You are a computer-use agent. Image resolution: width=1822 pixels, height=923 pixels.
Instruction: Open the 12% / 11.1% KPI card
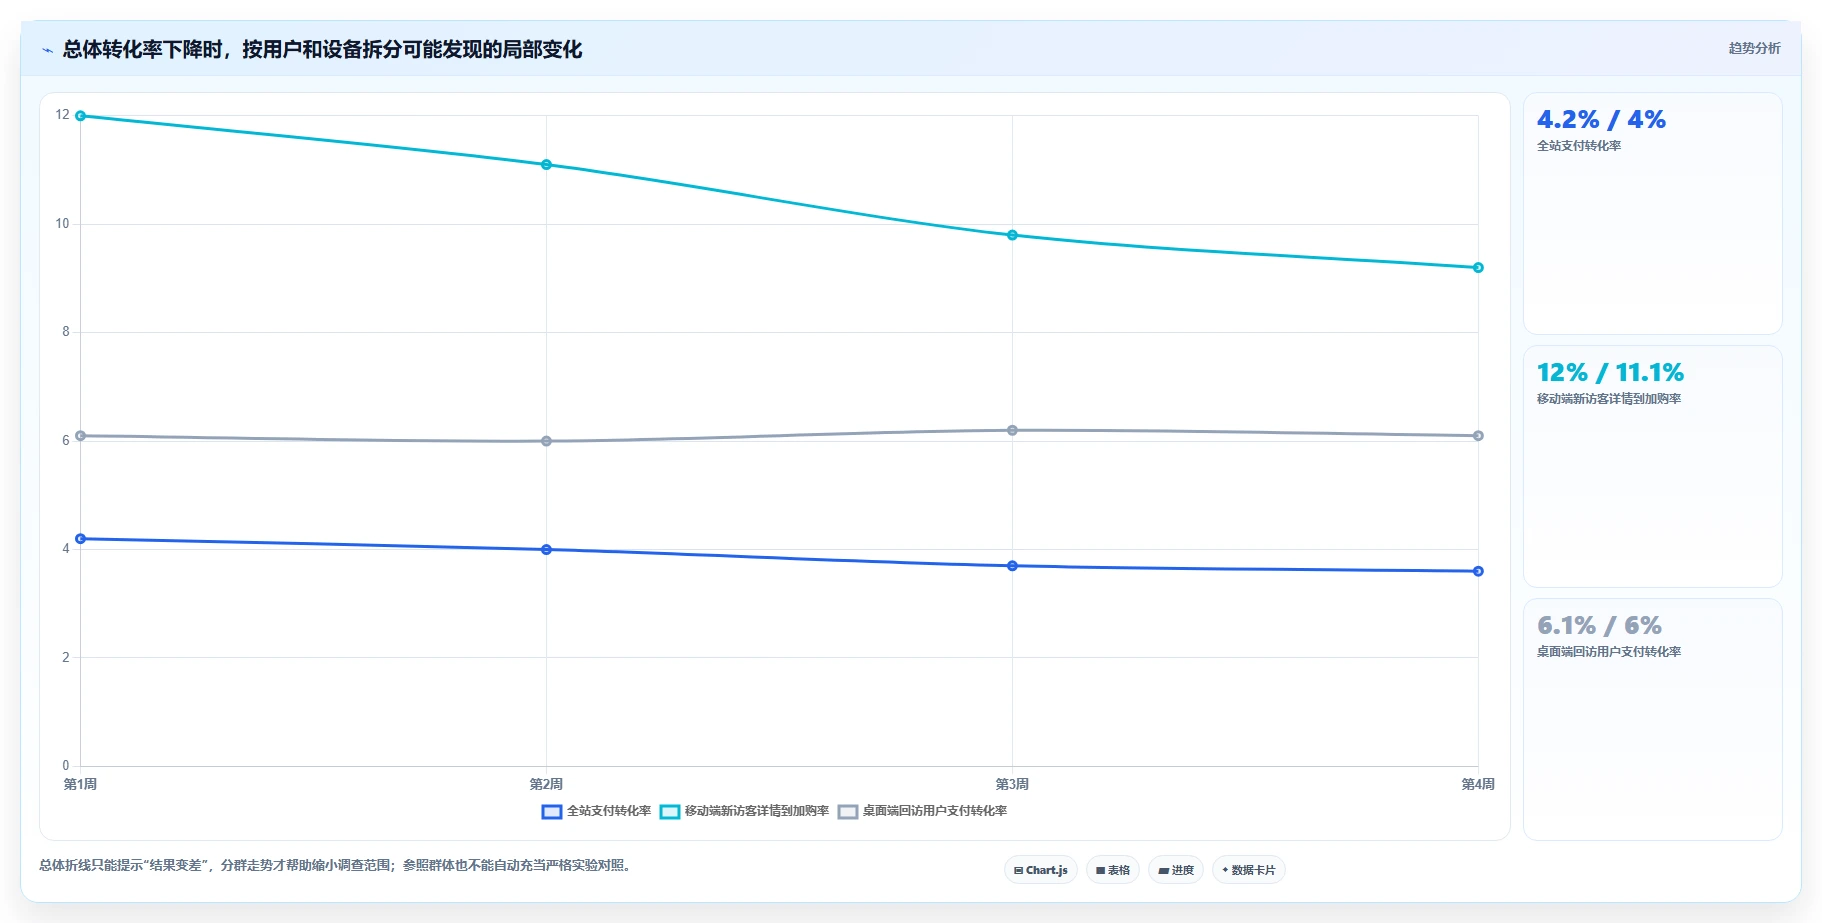point(1652,467)
